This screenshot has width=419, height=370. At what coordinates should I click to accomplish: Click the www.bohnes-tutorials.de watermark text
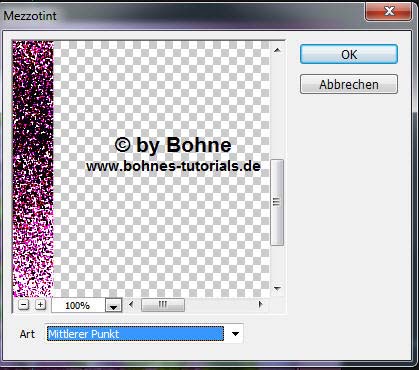(x=173, y=166)
